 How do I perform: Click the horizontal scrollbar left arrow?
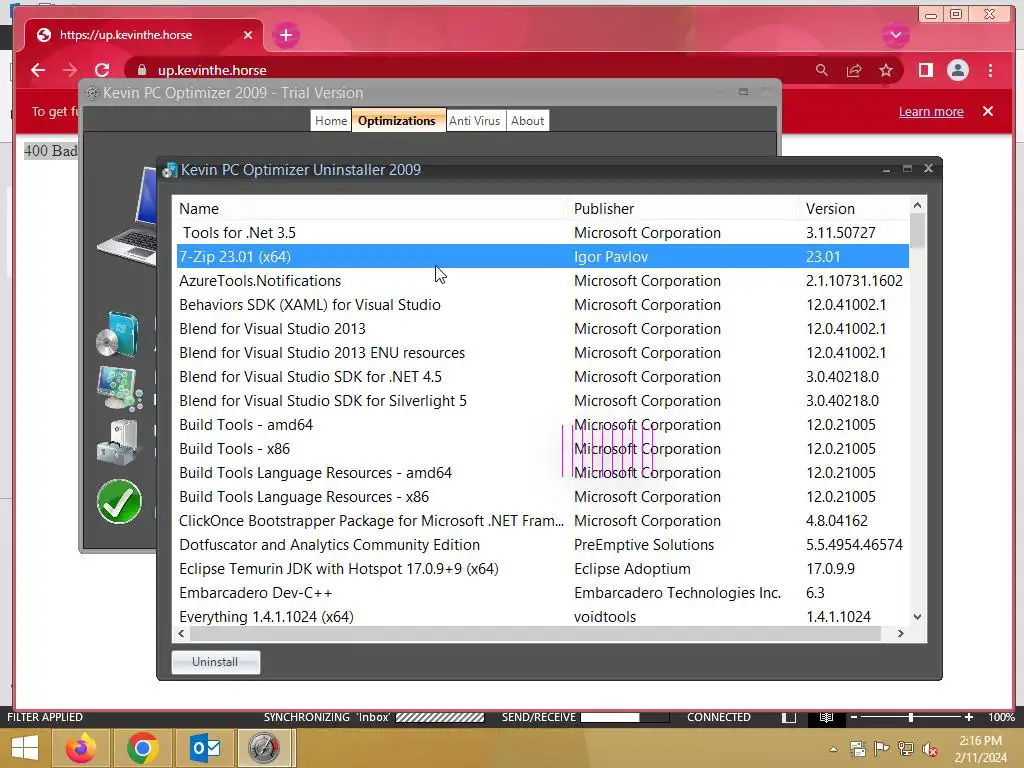[182, 633]
